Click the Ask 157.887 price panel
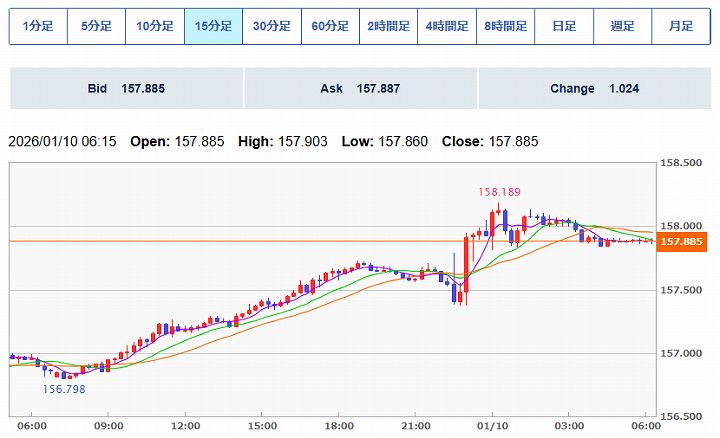The width and height of the screenshot is (720, 438). [x=359, y=88]
